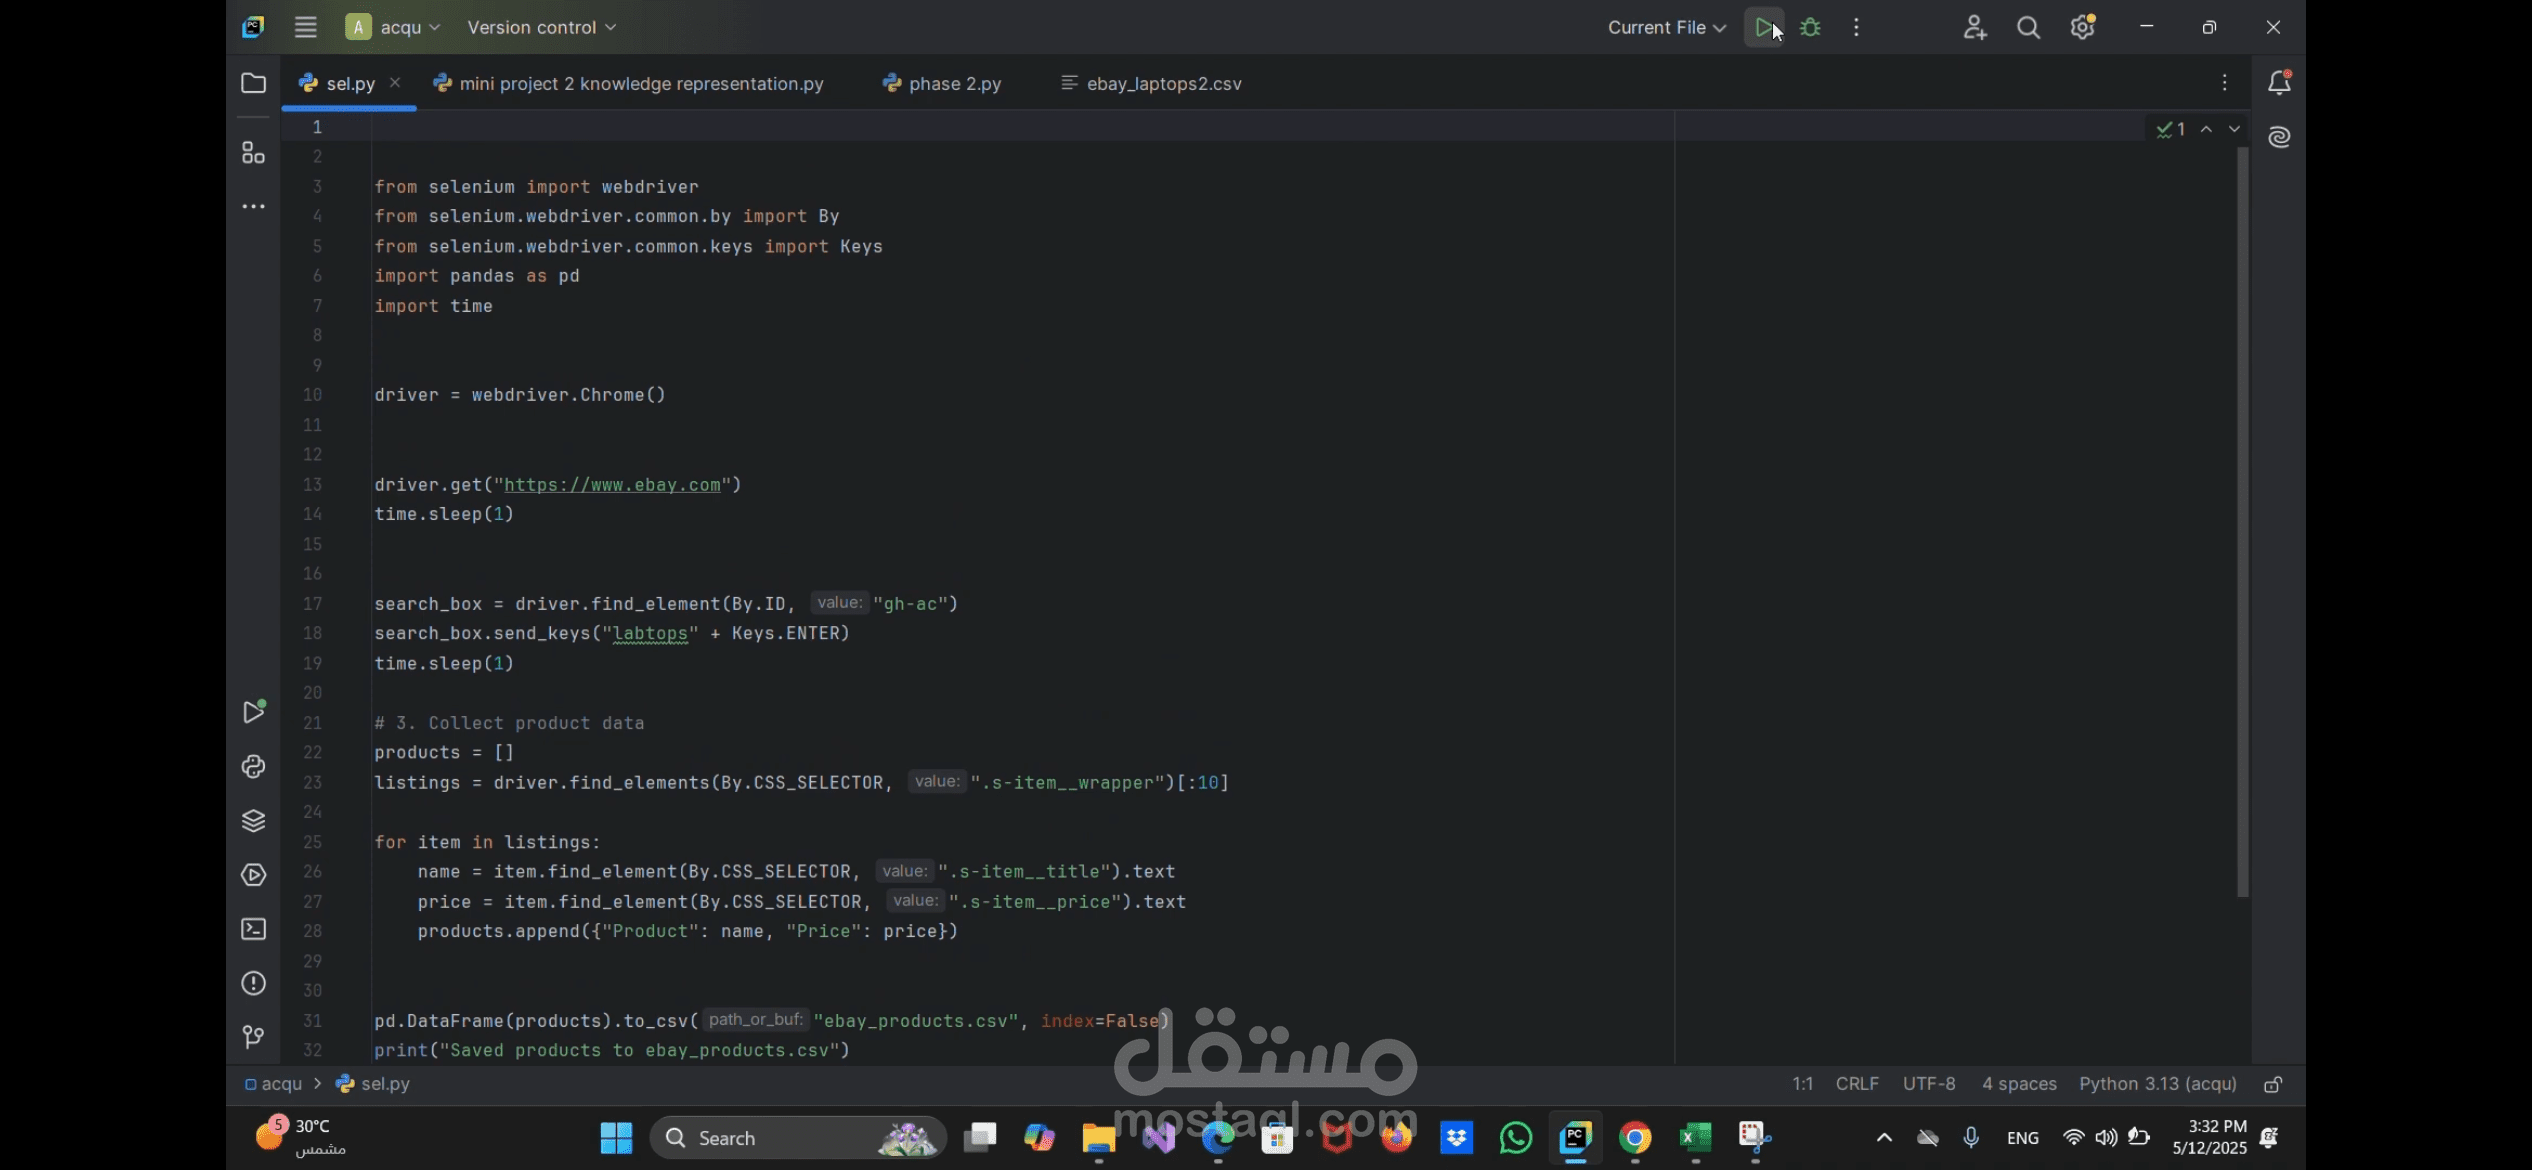Run the current file

(x=1763, y=28)
